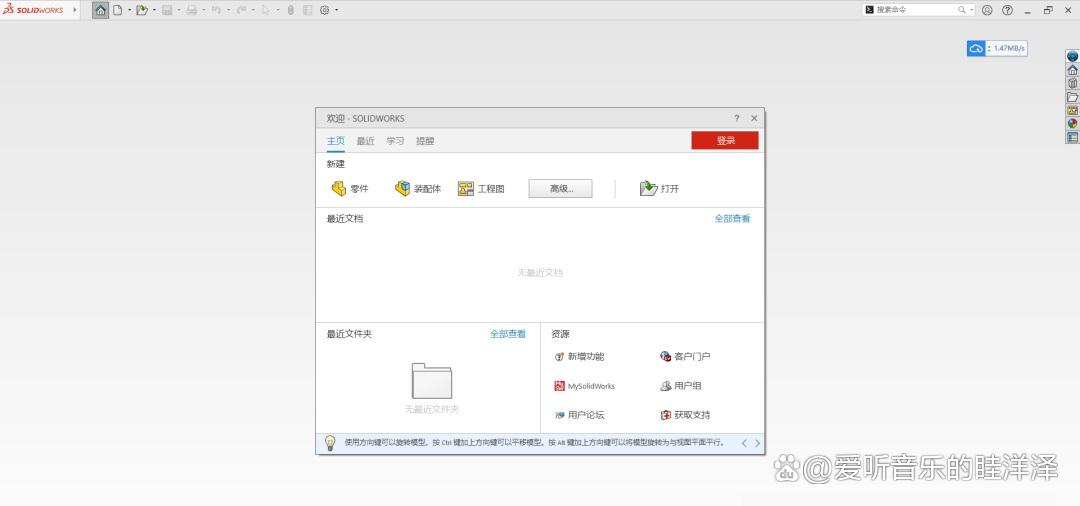Click the 高级... button
The image size is (1080, 506).
coord(561,189)
